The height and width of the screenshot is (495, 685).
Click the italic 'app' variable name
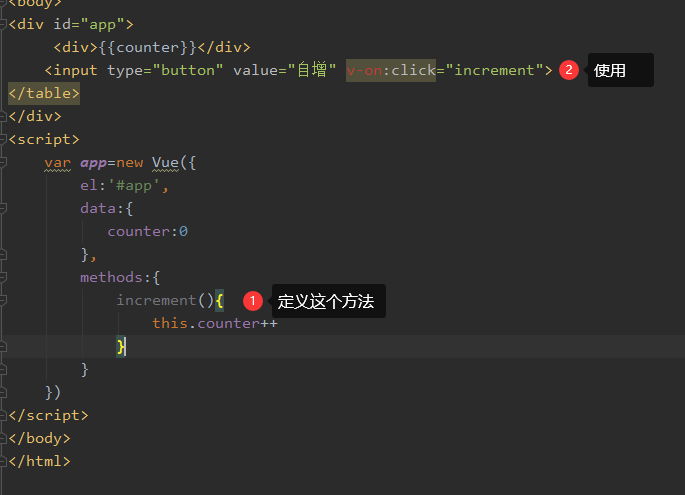[x=93, y=163]
